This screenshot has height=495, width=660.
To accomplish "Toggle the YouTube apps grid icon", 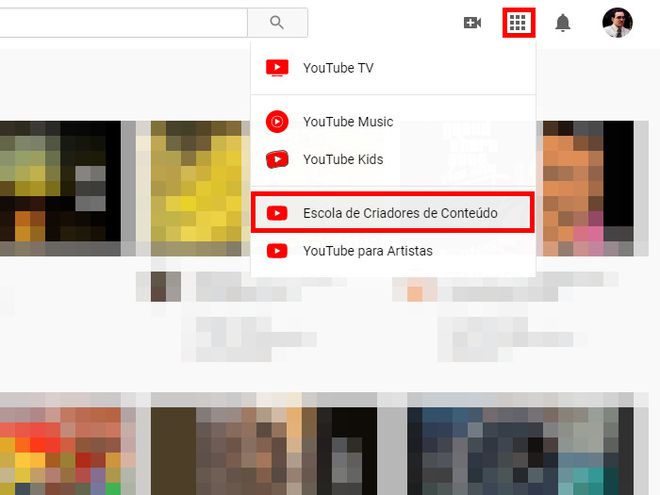I will click(x=519, y=22).
